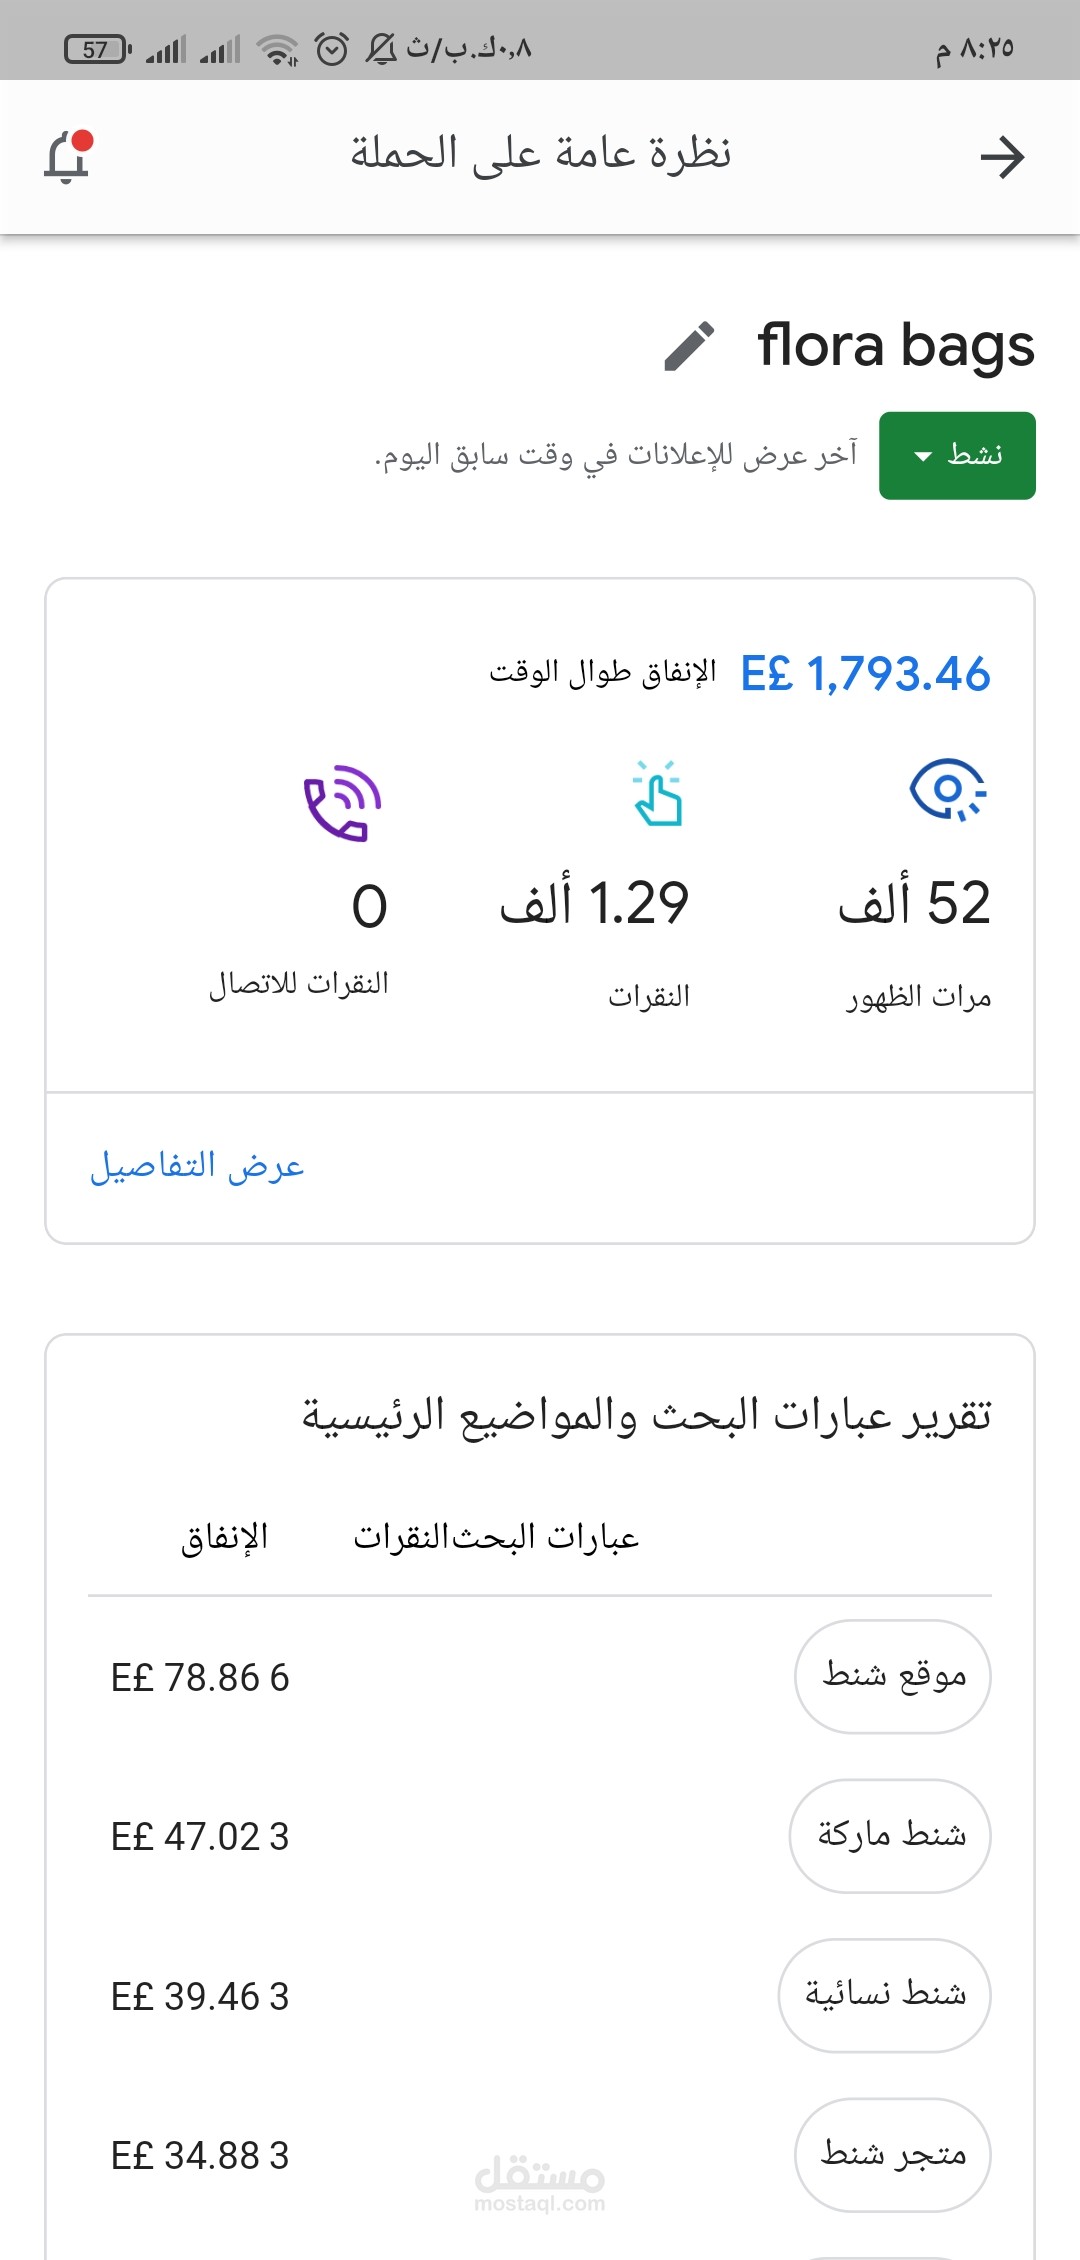
Task: Open the green نشط status dropdown
Action: click(957, 455)
